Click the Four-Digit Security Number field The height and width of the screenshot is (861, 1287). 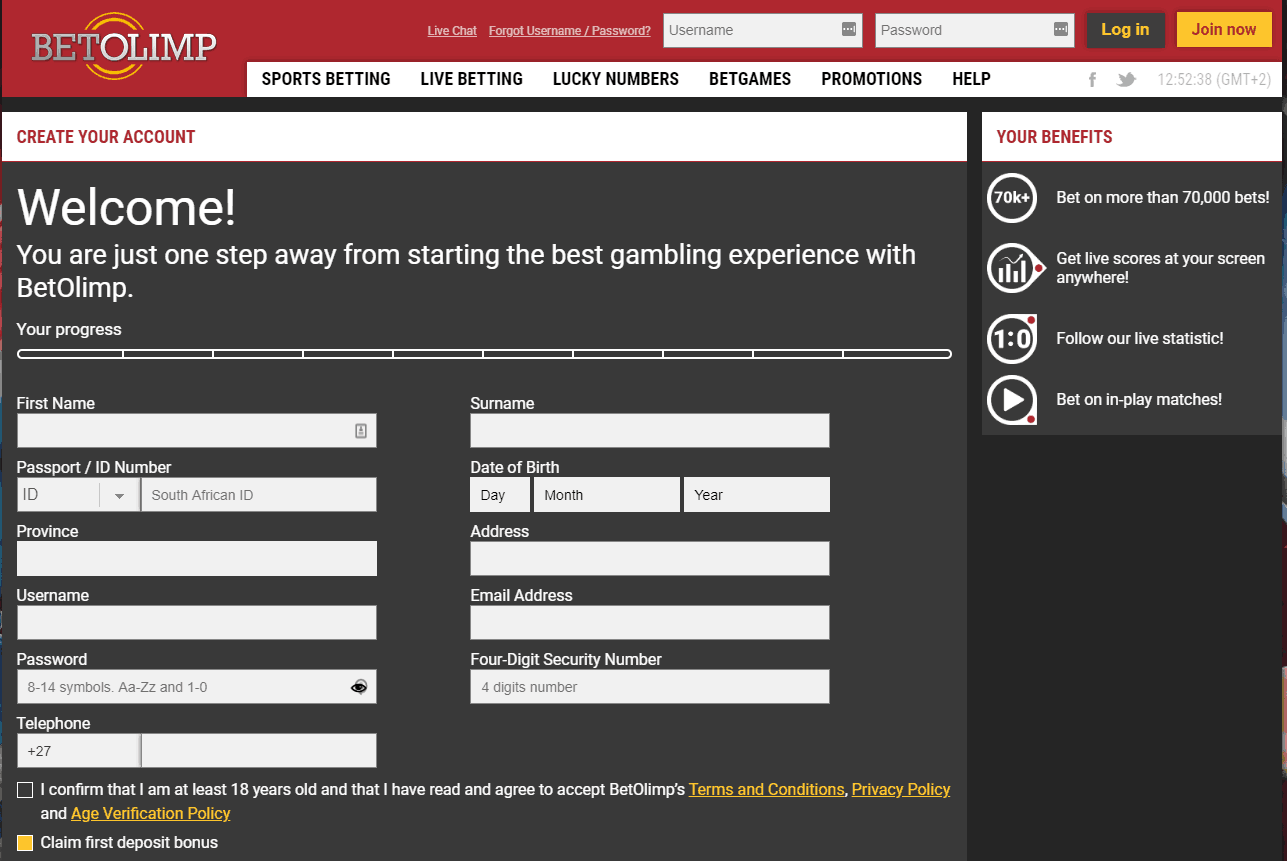tap(650, 687)
